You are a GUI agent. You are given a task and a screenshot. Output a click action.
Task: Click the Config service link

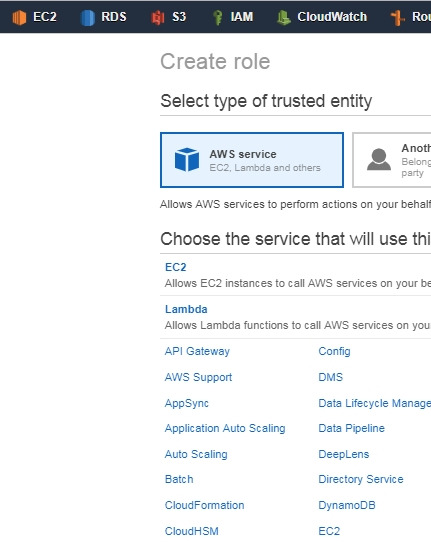pos(334,351)
